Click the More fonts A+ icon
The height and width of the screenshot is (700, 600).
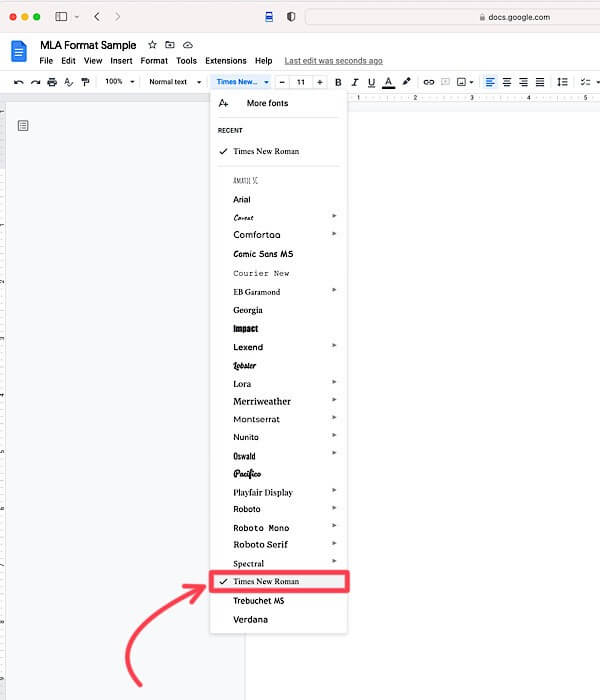click(224, 103)
